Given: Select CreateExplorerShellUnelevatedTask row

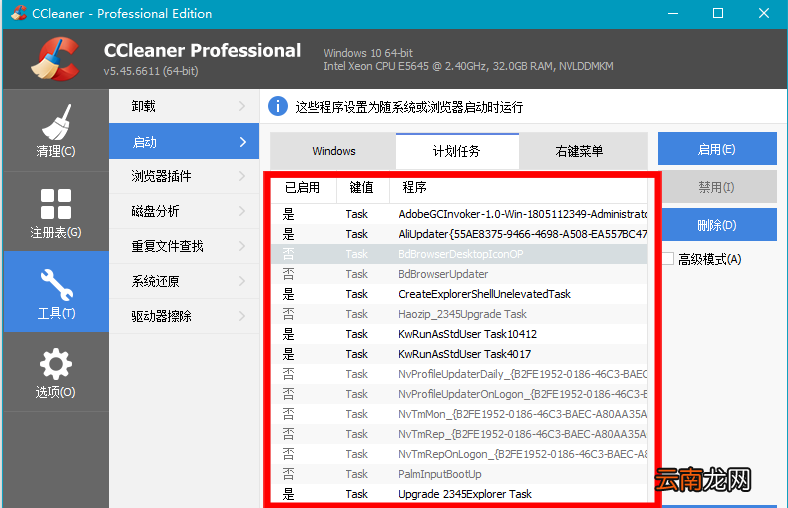Looking at the screenshot, I should click(459, 294).
